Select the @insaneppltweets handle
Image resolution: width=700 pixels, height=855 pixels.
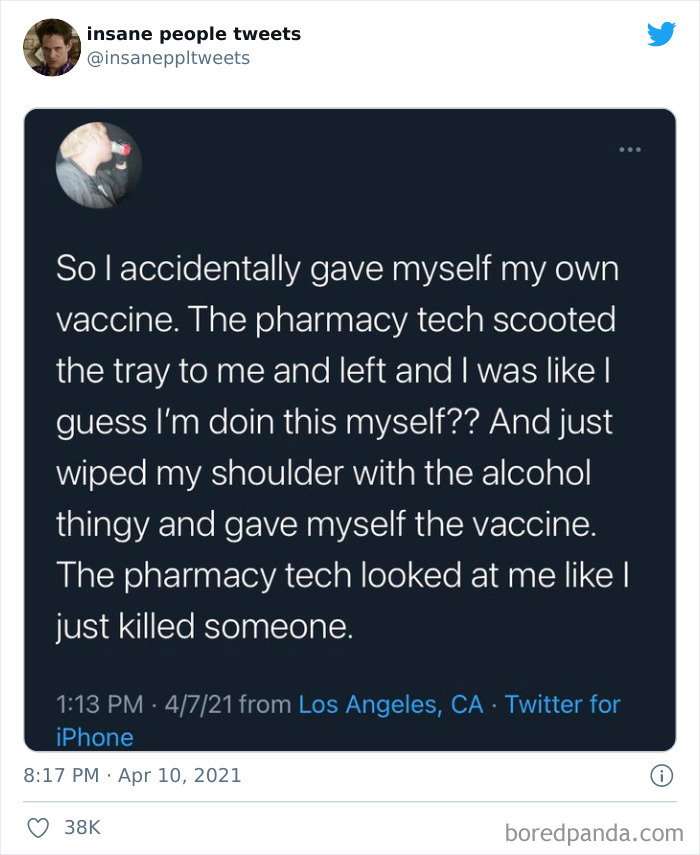click(x=167, y=58)
